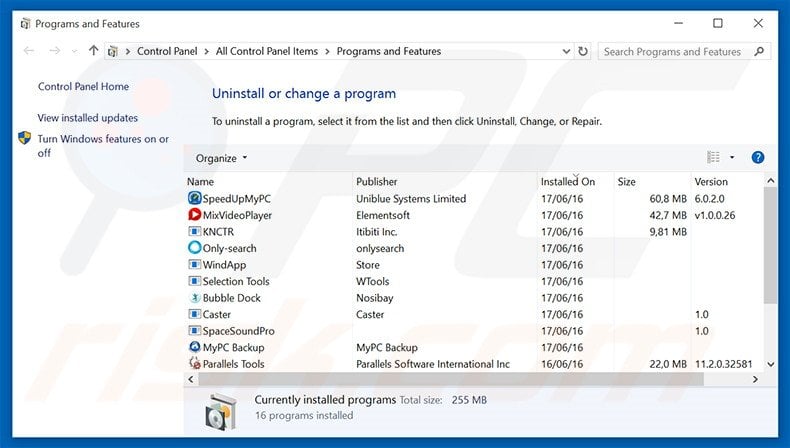Click the Only-search circle icon
This screenshot has width=790, height=448.
click(x=194, y=247)
